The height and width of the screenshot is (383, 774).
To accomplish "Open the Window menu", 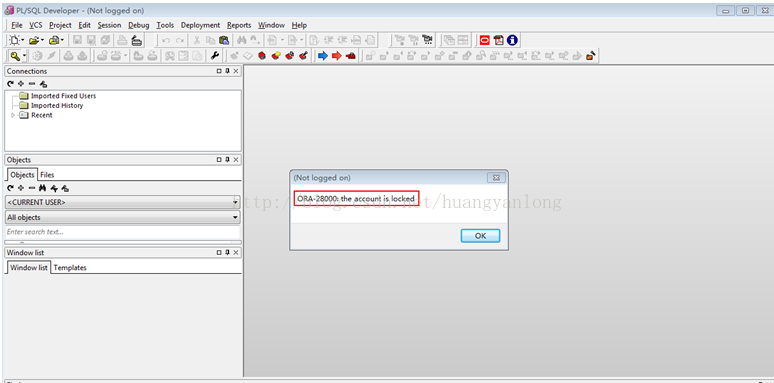I will [x=271, y=25].
